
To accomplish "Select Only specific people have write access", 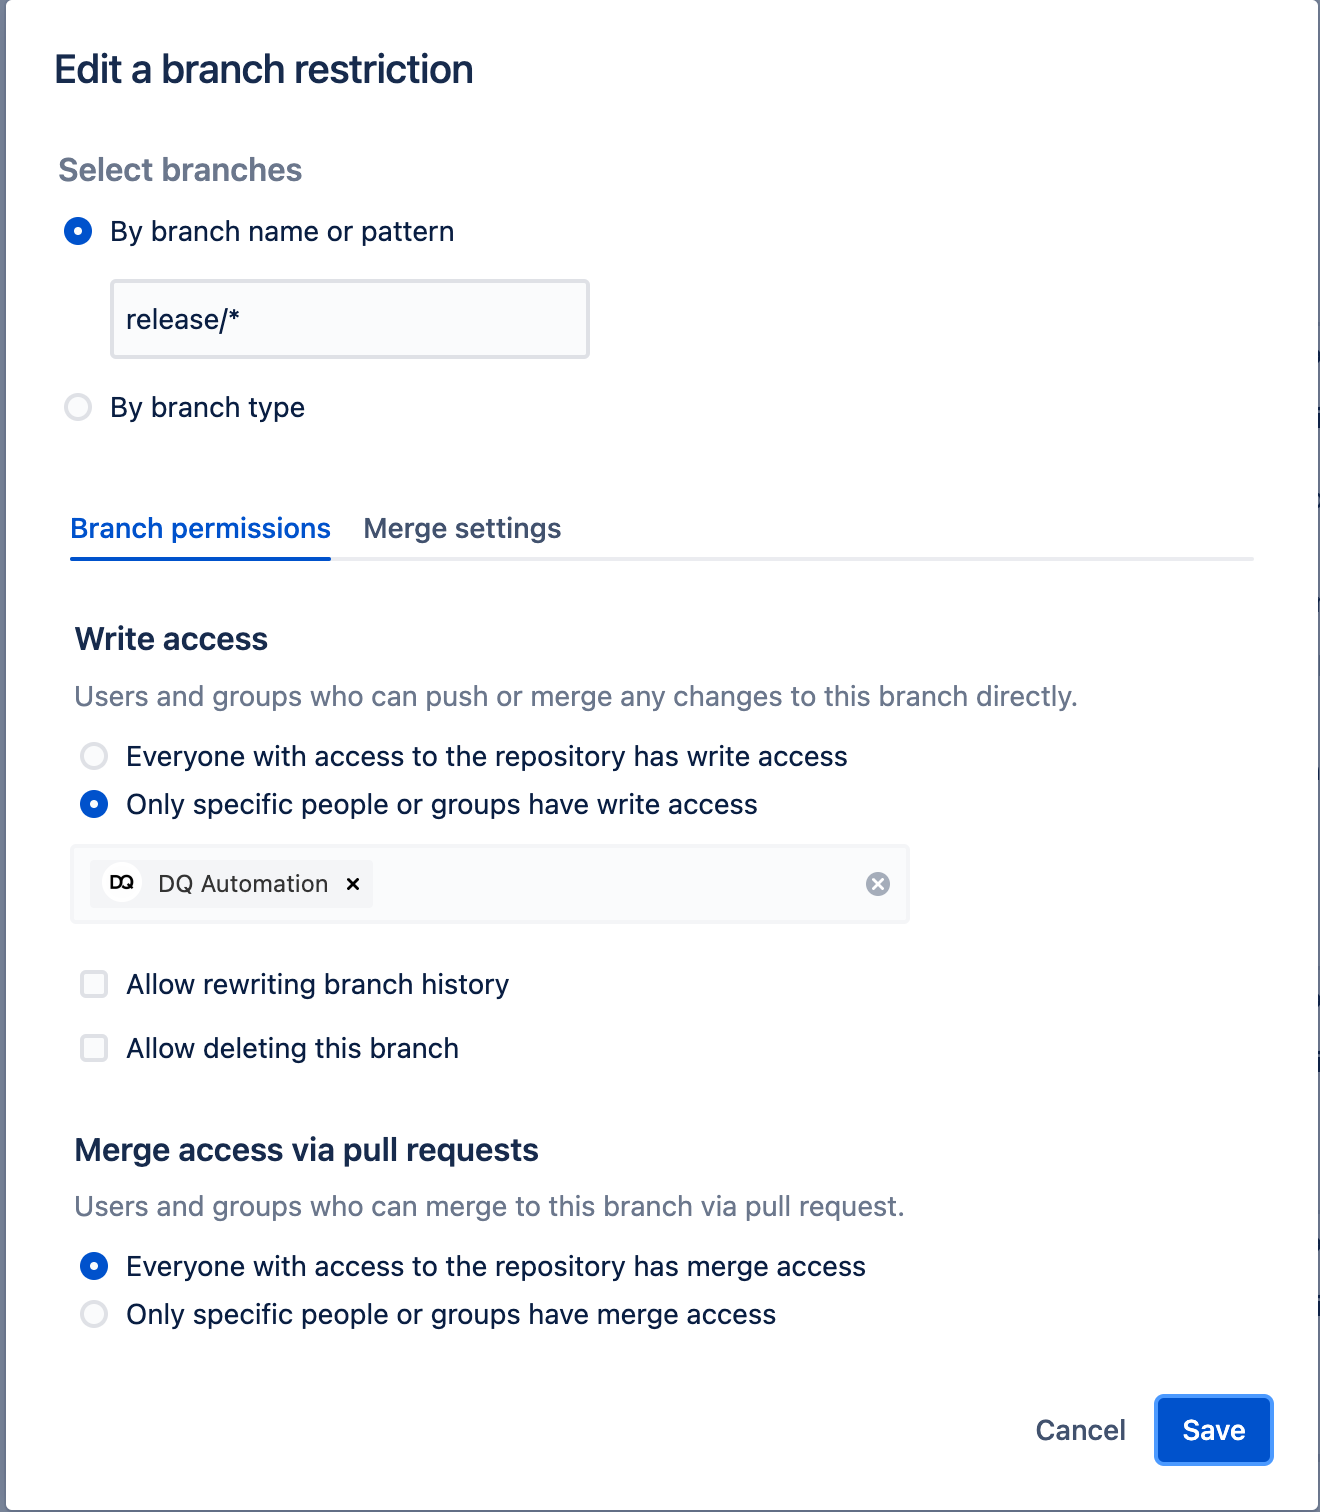I will point(93,804).
